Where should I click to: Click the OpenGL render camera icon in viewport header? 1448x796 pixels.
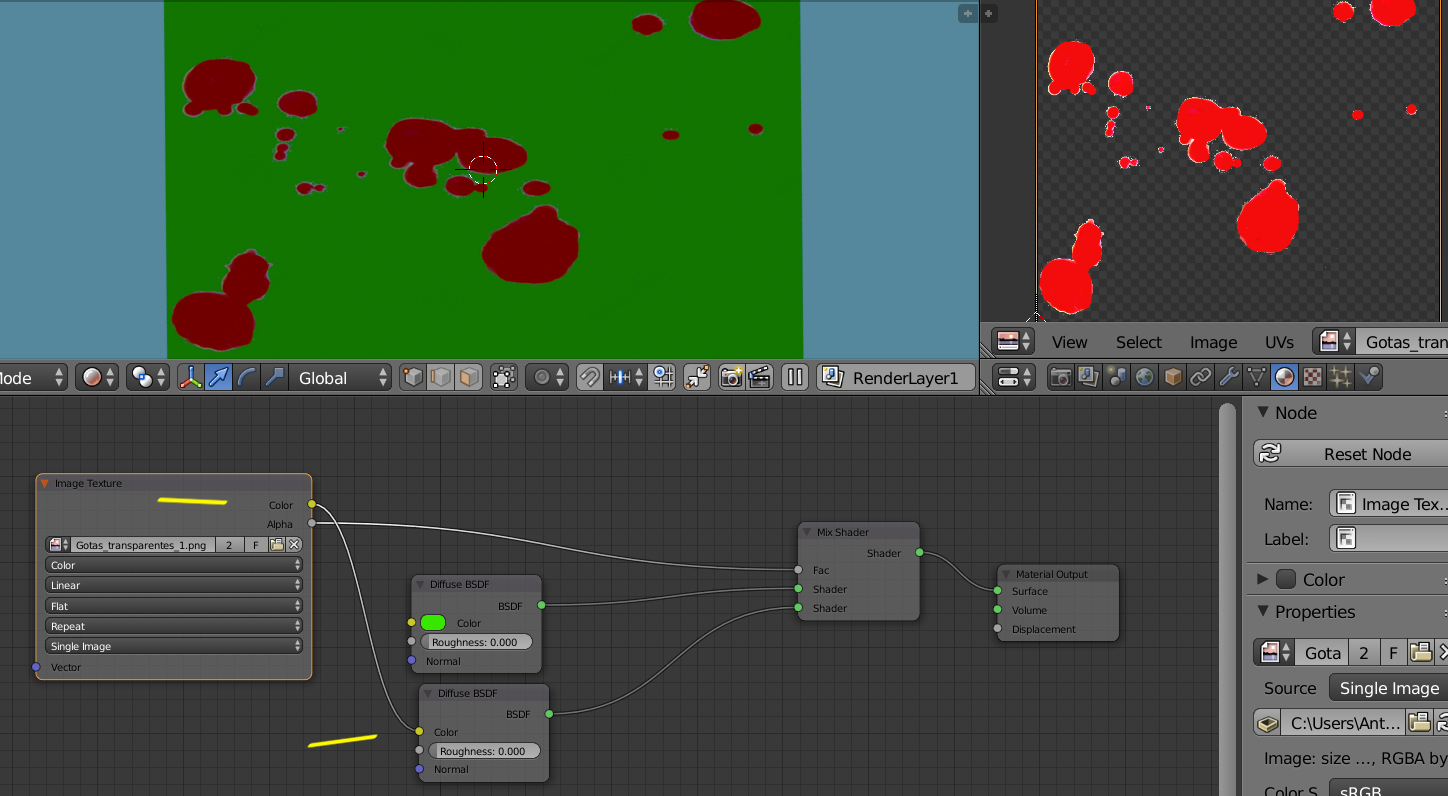pyautogui.click(x=732, y=377)
